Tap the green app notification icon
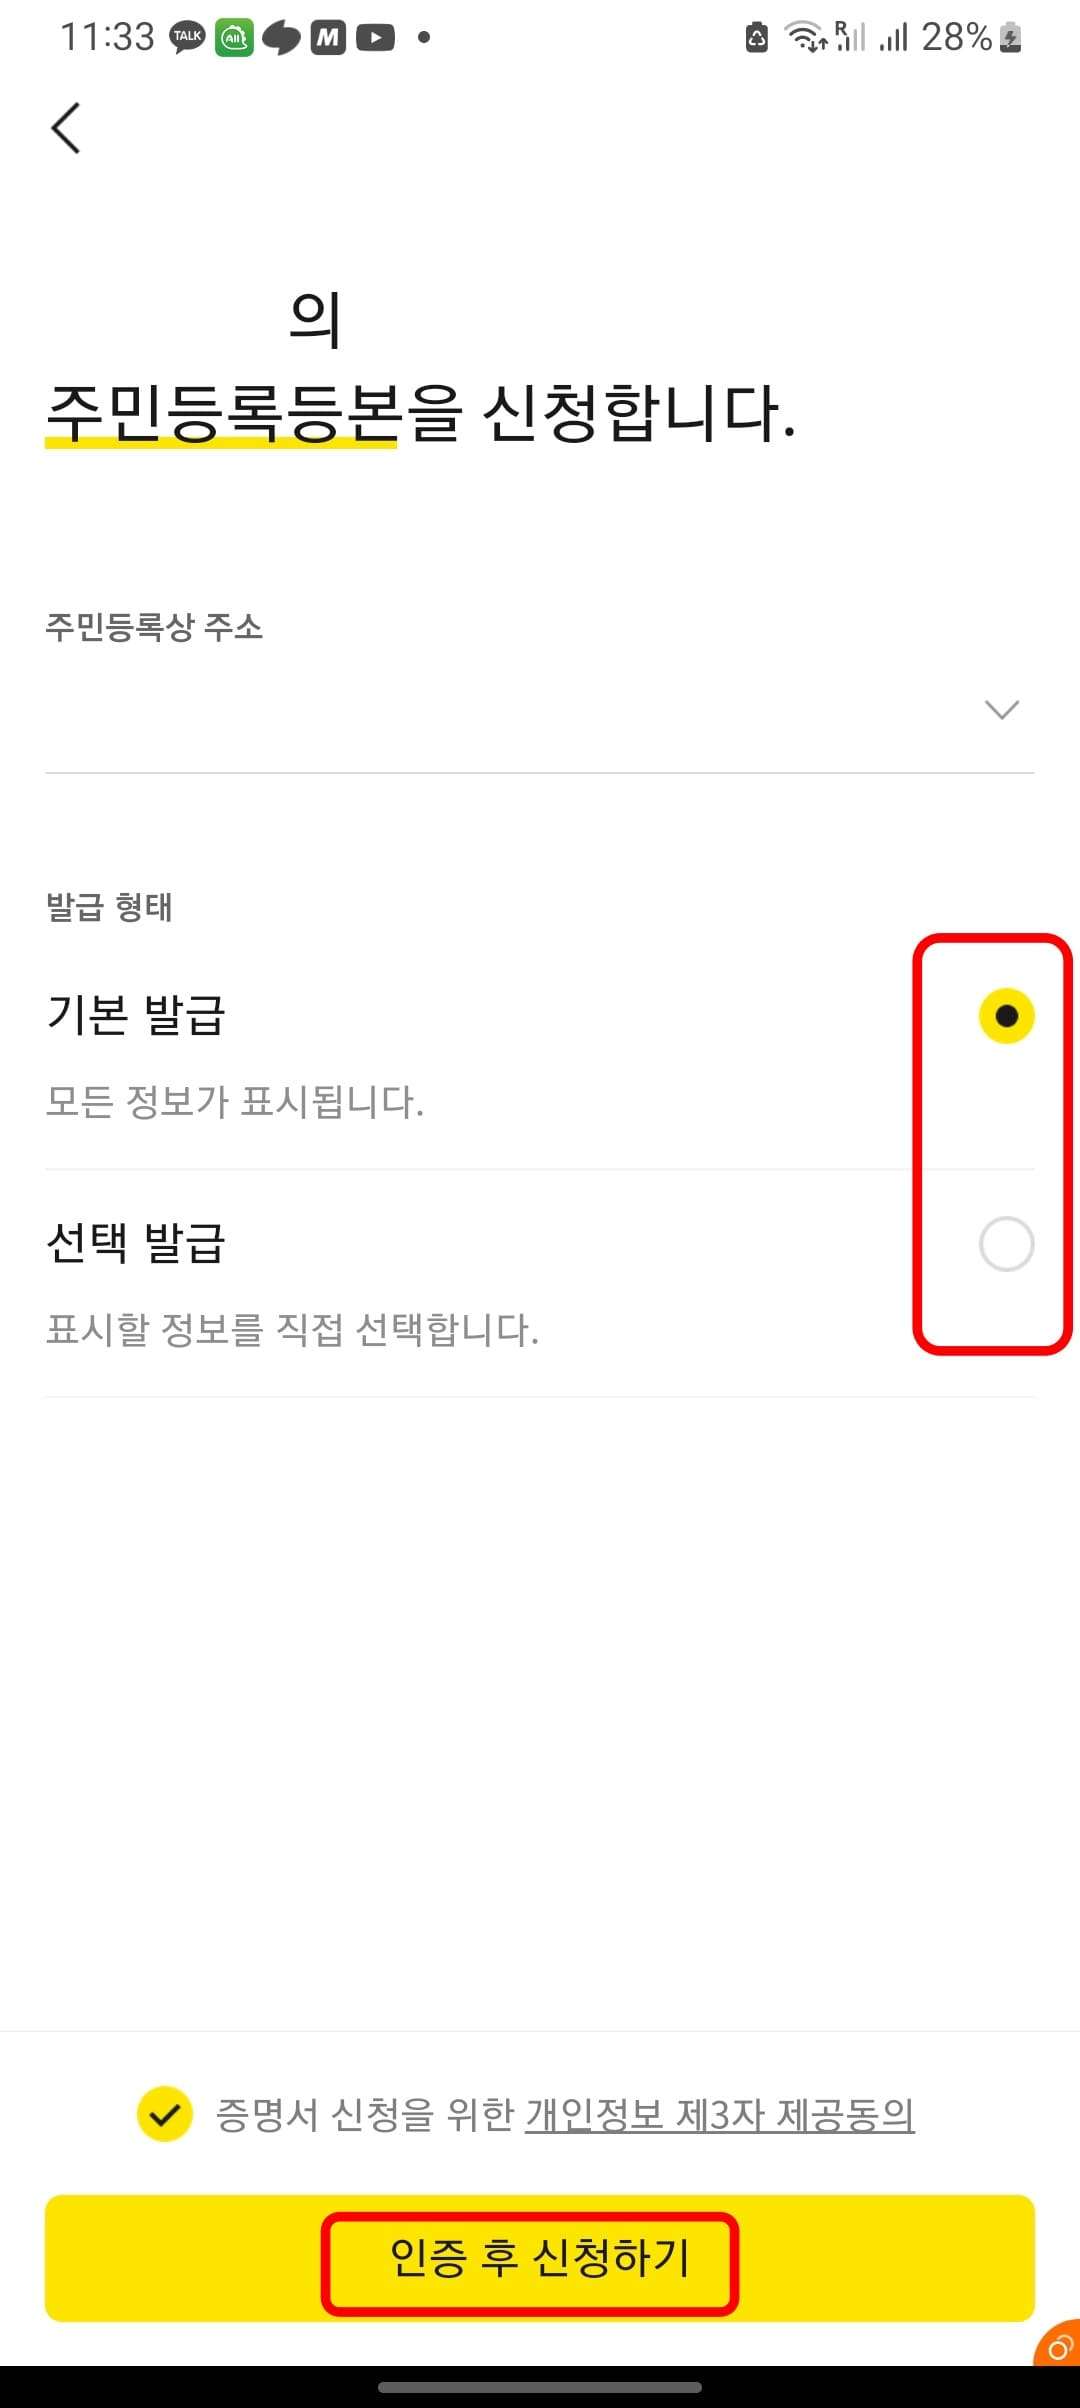Viewport: 1080px width, 2408px height. (234, 38)
